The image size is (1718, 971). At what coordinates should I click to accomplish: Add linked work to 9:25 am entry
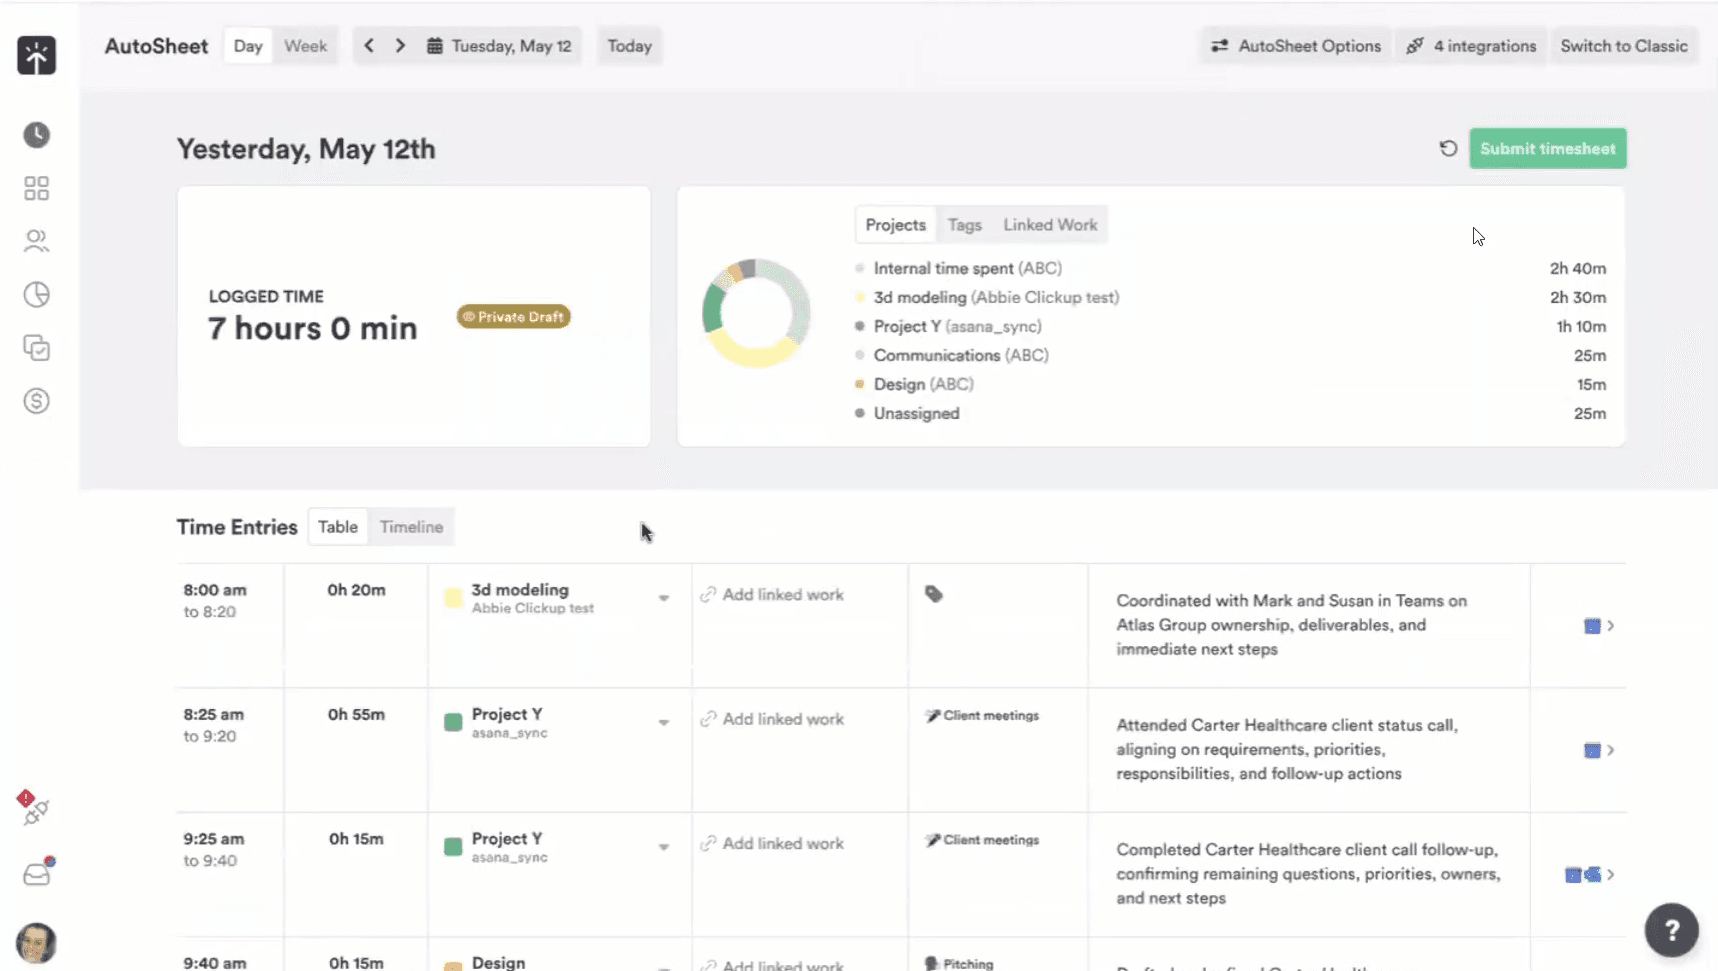[x=772, y=843]
